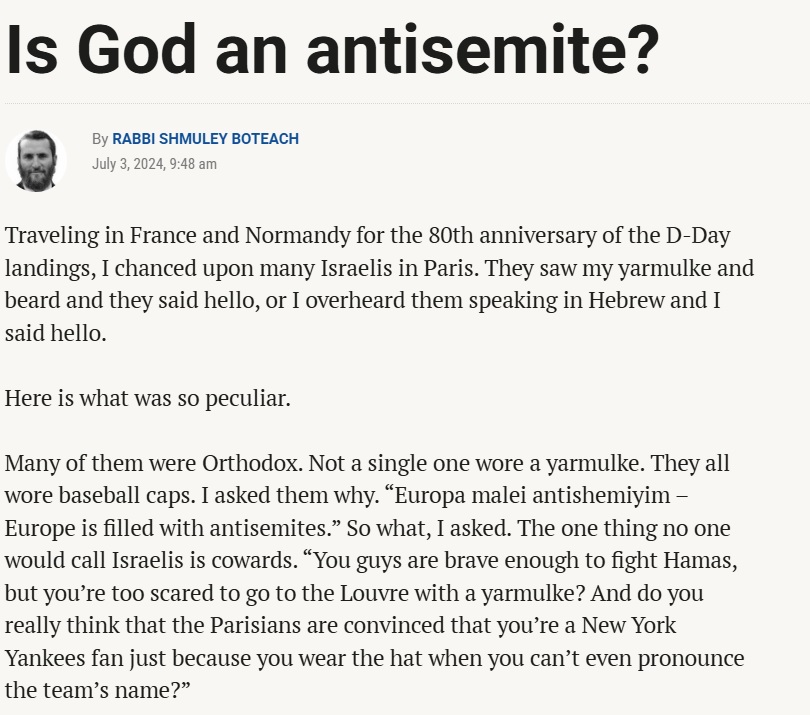
Task: Click the closing phrase "the team's name?"
Action: pyautogui.click(x=97, y=690)
